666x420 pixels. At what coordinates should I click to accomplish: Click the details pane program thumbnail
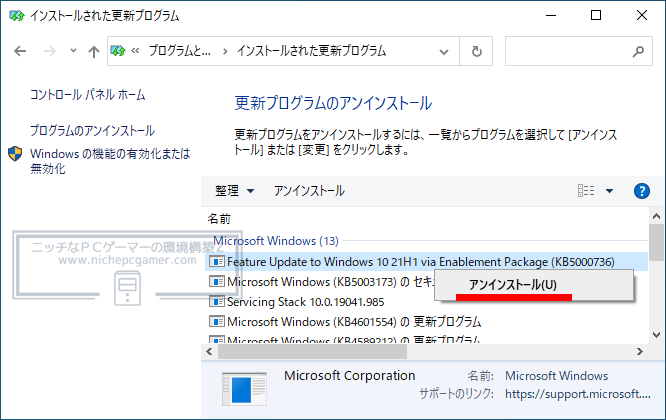click(244, 389)
